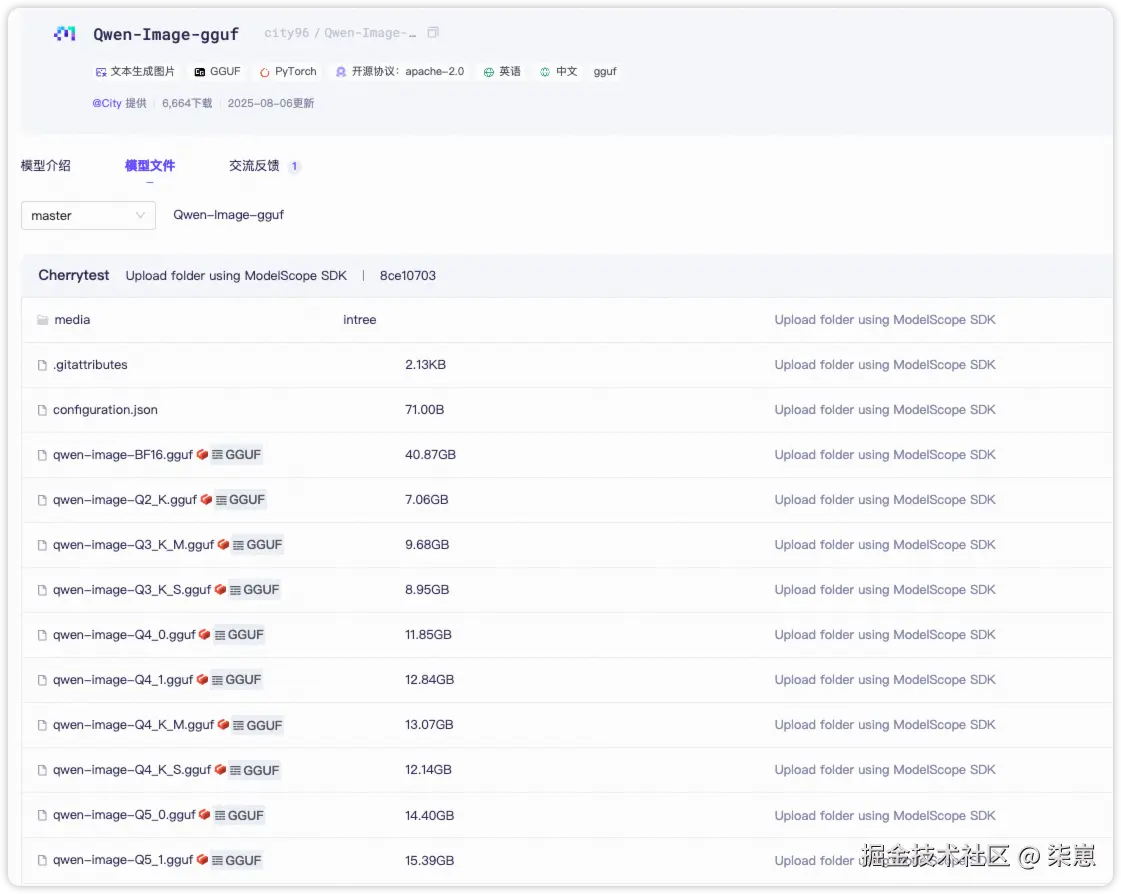Click the Qwen-Image-gguf page title
The height and width of the screenshot is (894, 1121).
pos(166,34)
